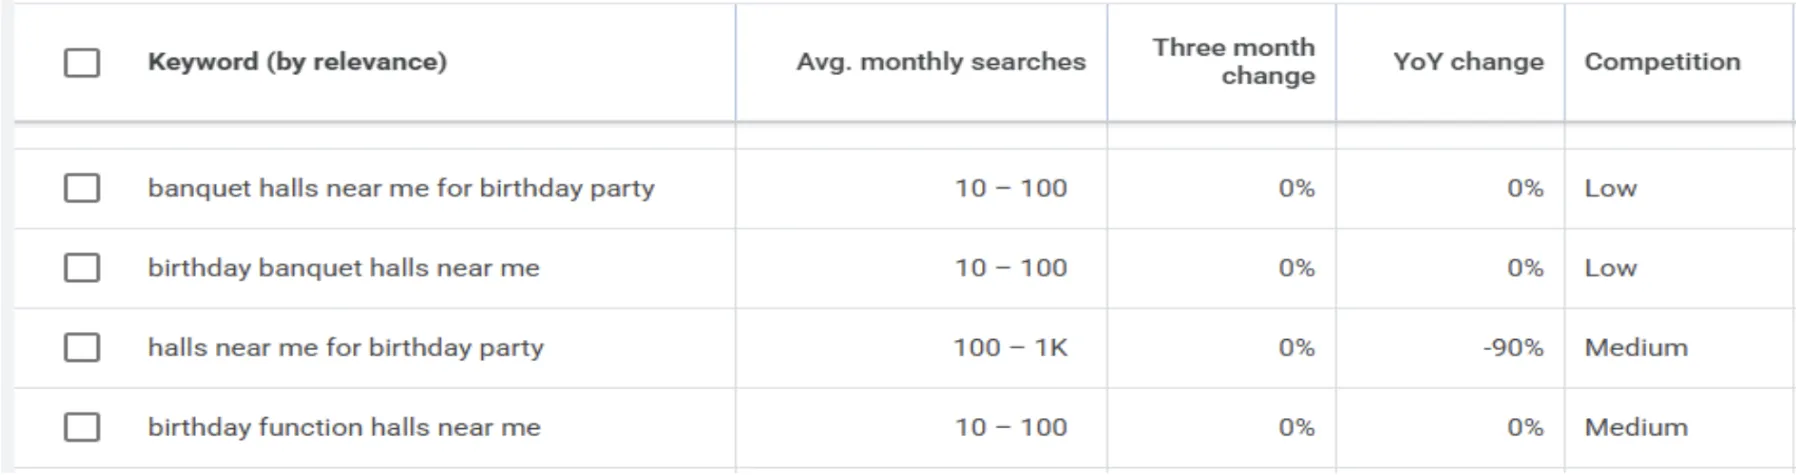Open keyword banquet halls near me for birthday party
1796x475 pixels.
(401, 188)
